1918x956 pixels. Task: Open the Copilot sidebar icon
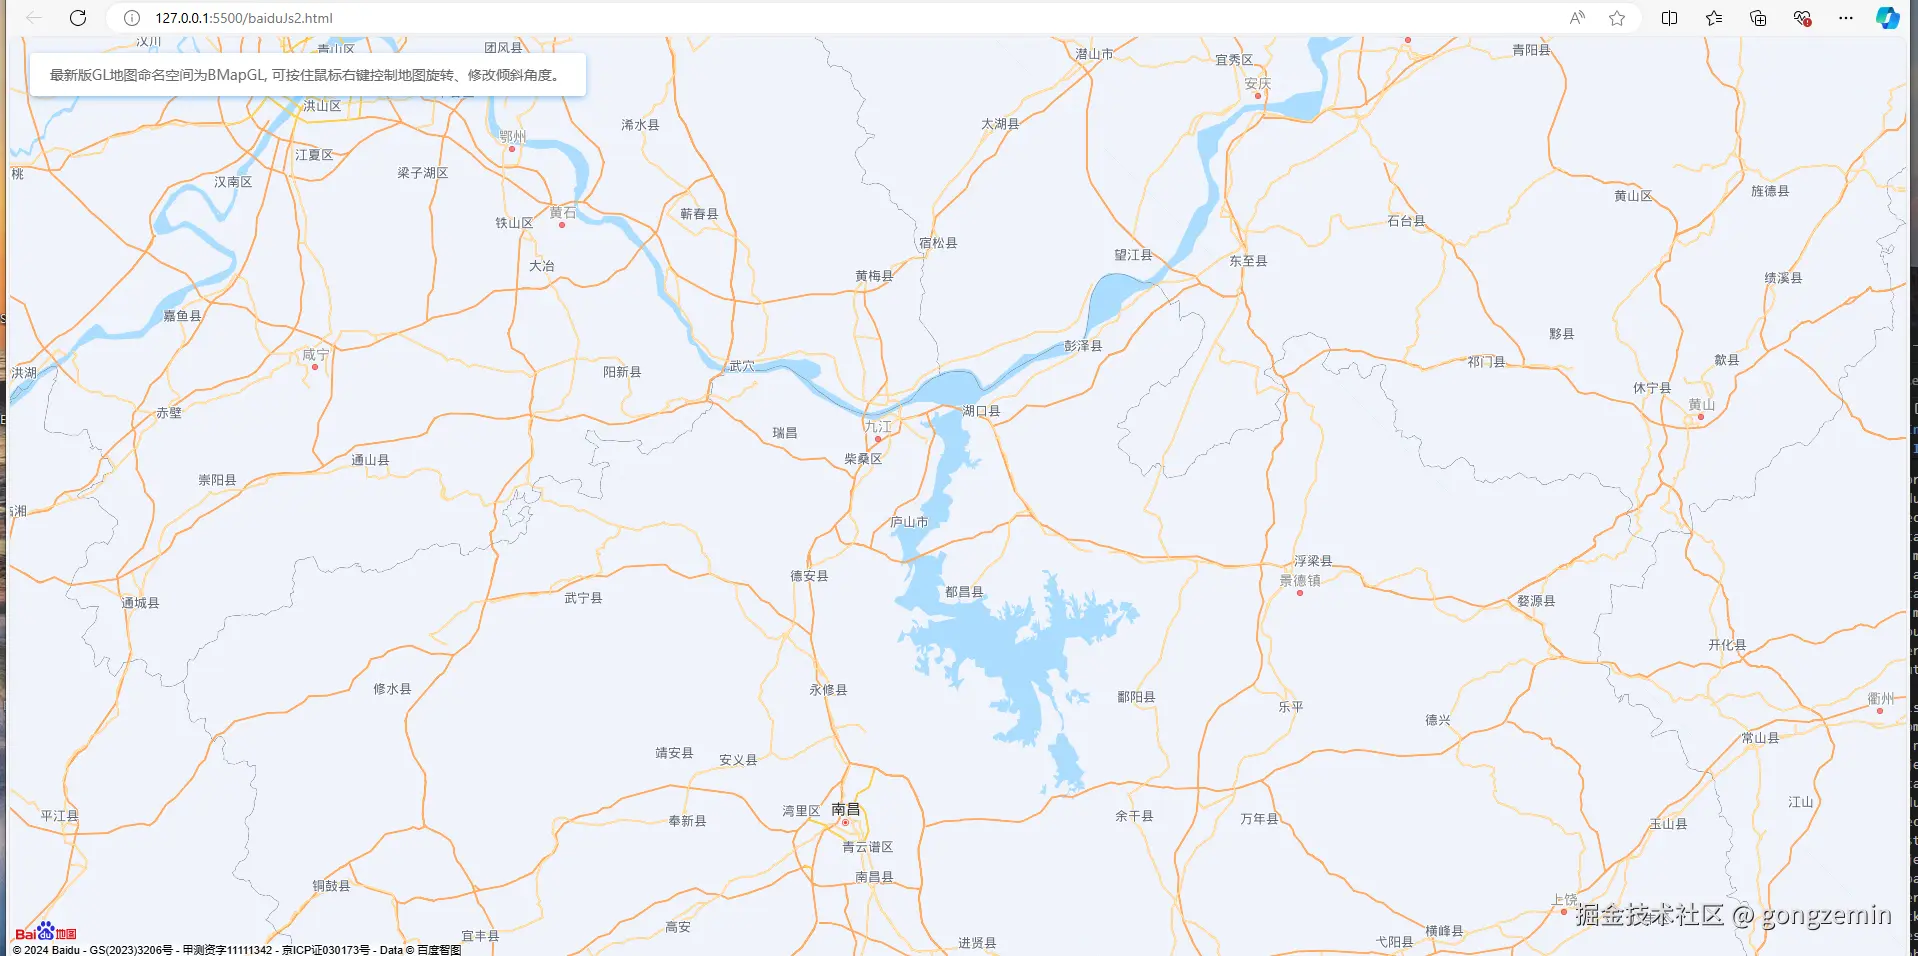1887,18
